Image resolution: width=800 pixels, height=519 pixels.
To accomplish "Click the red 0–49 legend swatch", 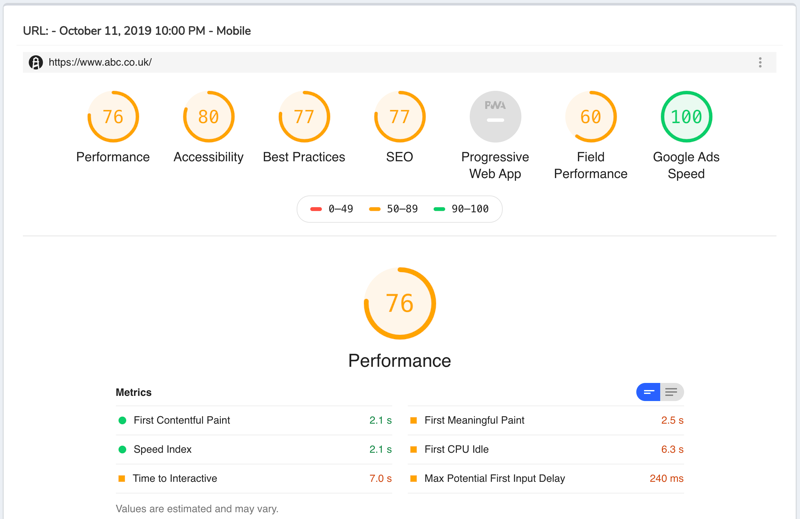I will 316,209.
